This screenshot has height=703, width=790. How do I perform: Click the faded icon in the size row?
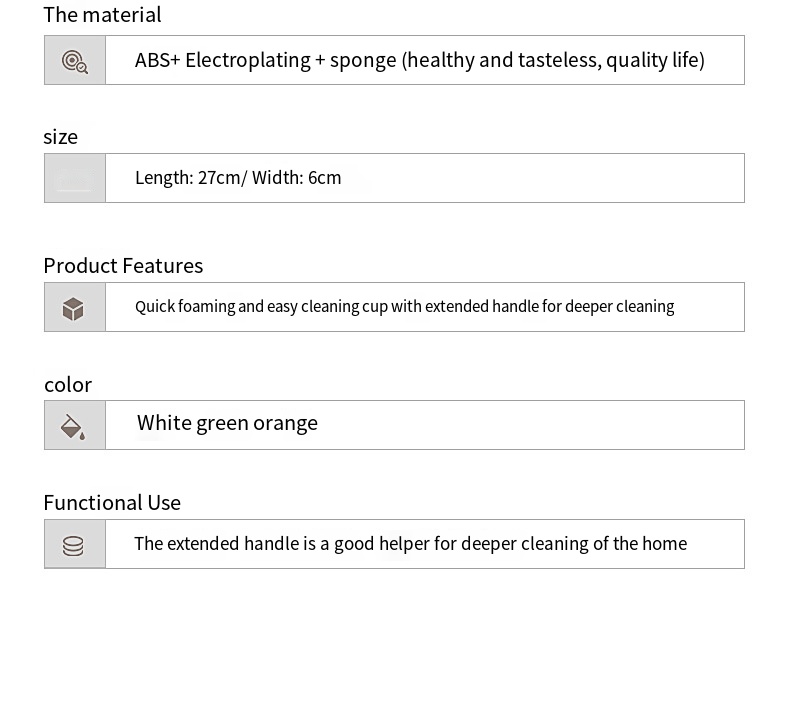[x=75, y=179]
